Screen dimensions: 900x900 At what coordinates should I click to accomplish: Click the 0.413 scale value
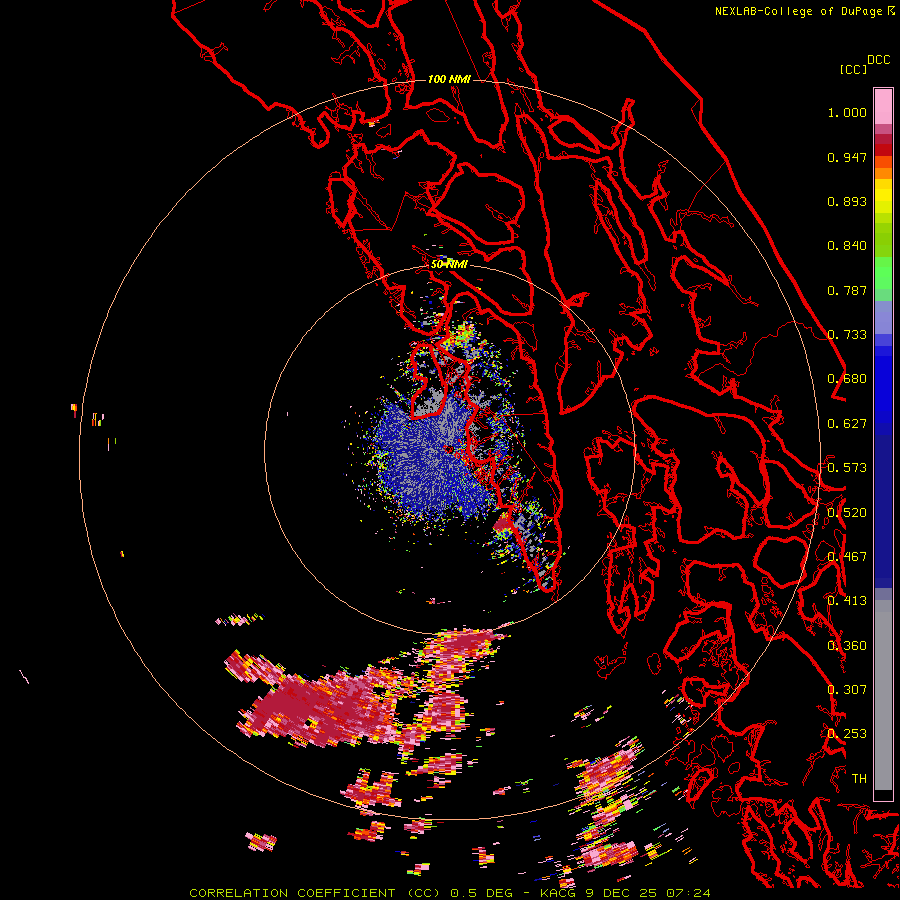click(x=847, y=601)
